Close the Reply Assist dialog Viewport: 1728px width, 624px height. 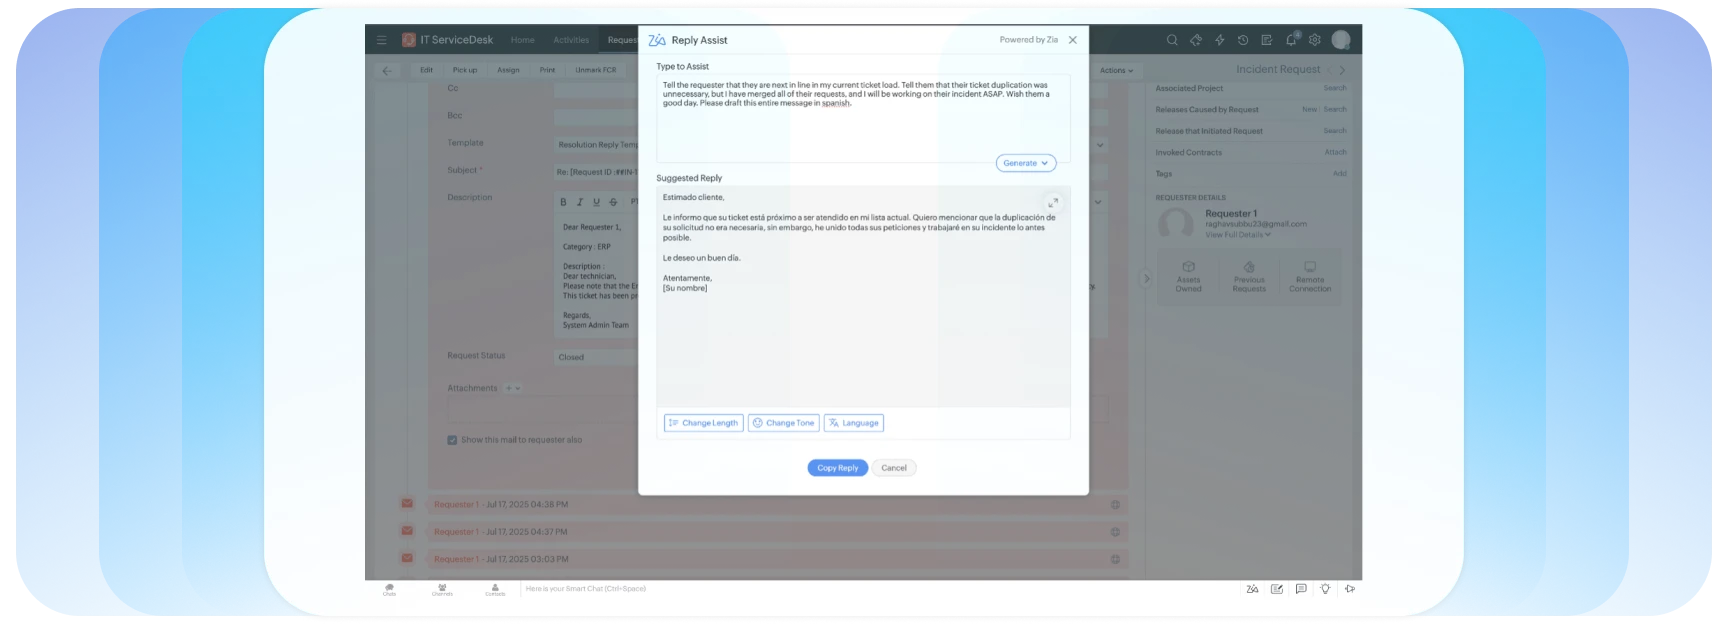coord(1073,40)
